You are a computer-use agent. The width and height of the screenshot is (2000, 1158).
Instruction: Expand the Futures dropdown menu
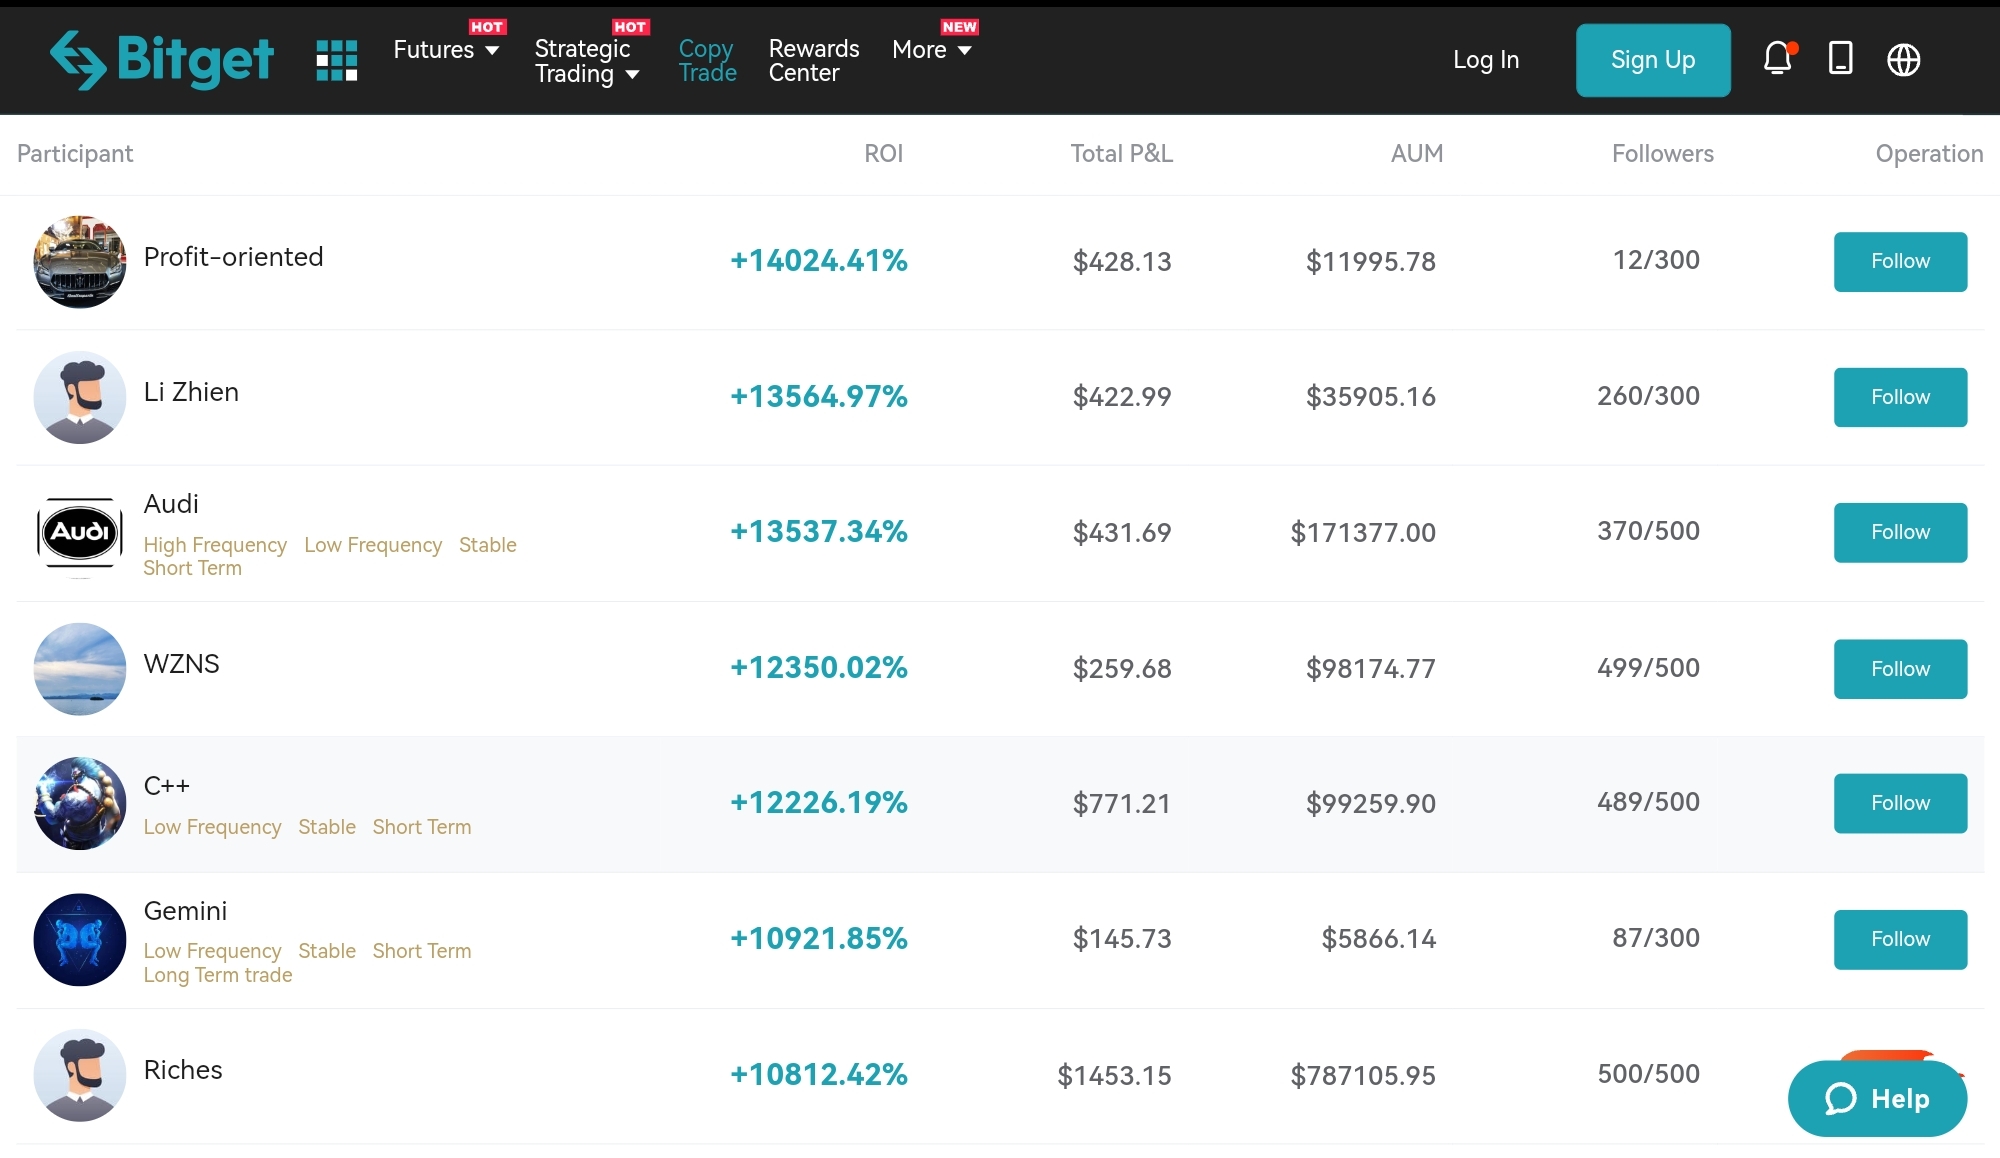pyautogui.click(x=446, y=50)
